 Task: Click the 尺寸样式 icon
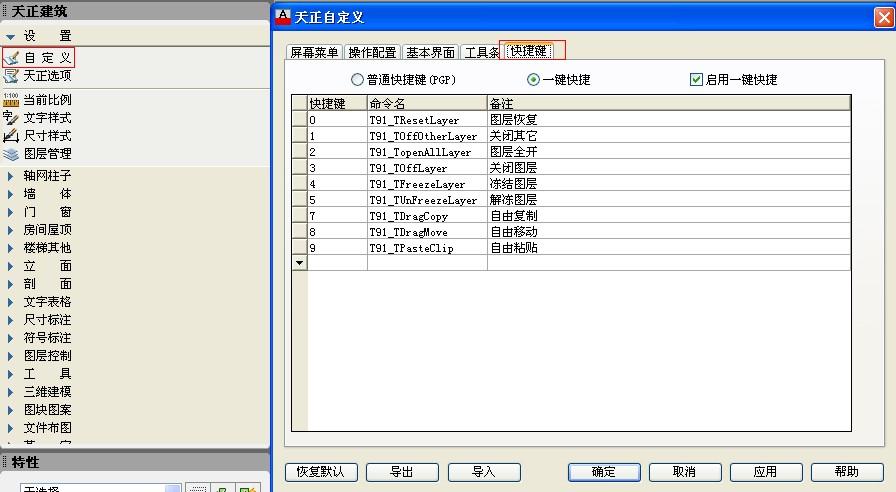[x=11, y=136]
